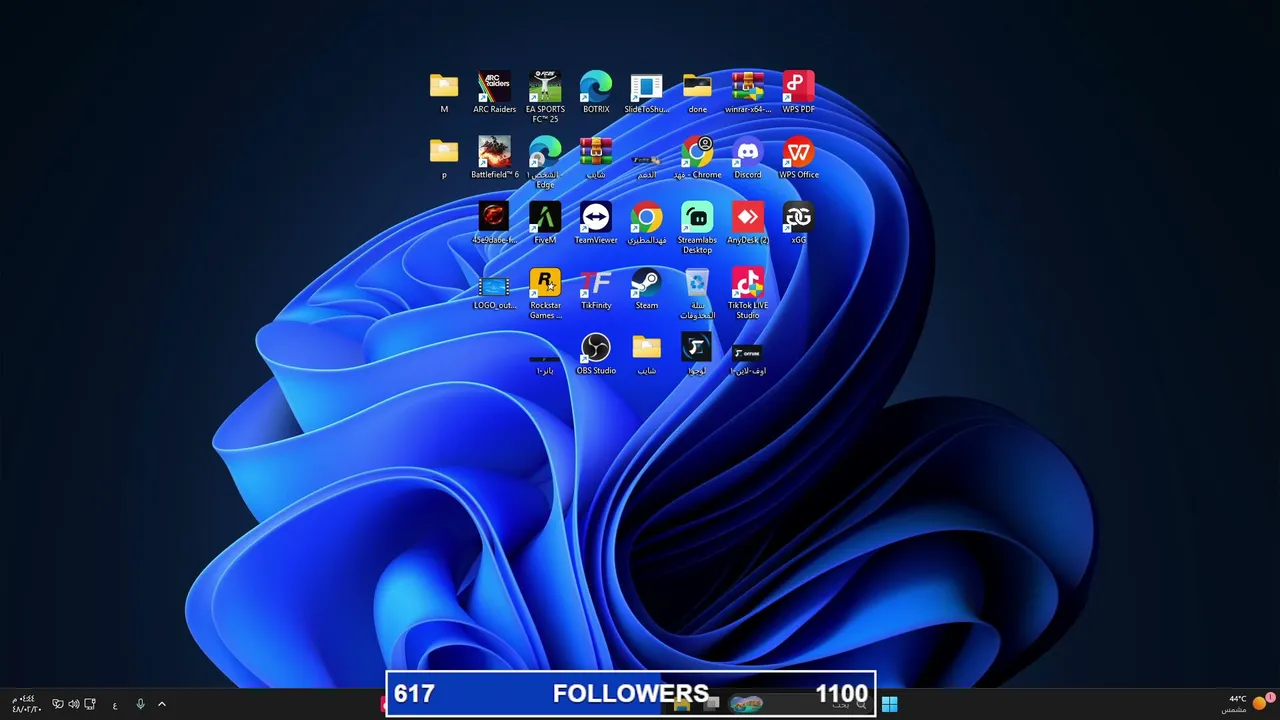Show hidden system tray icons chevron
Viewport: 1280px width, 720px height.
tap(162, 704)
